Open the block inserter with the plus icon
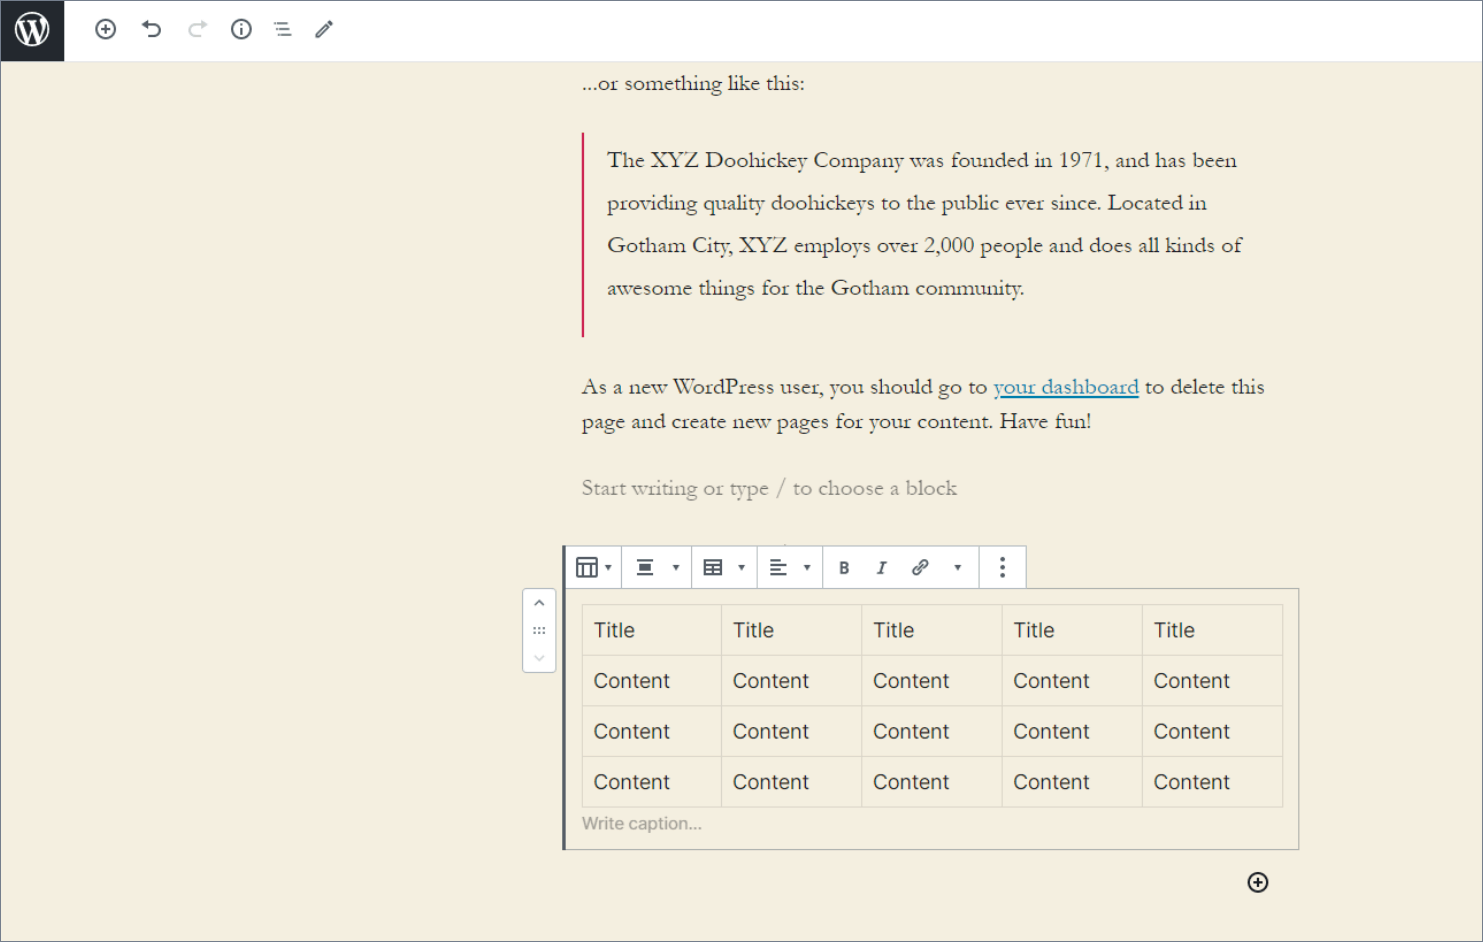Viewport: 1483px width, 942px height. [x=105, y=29]
